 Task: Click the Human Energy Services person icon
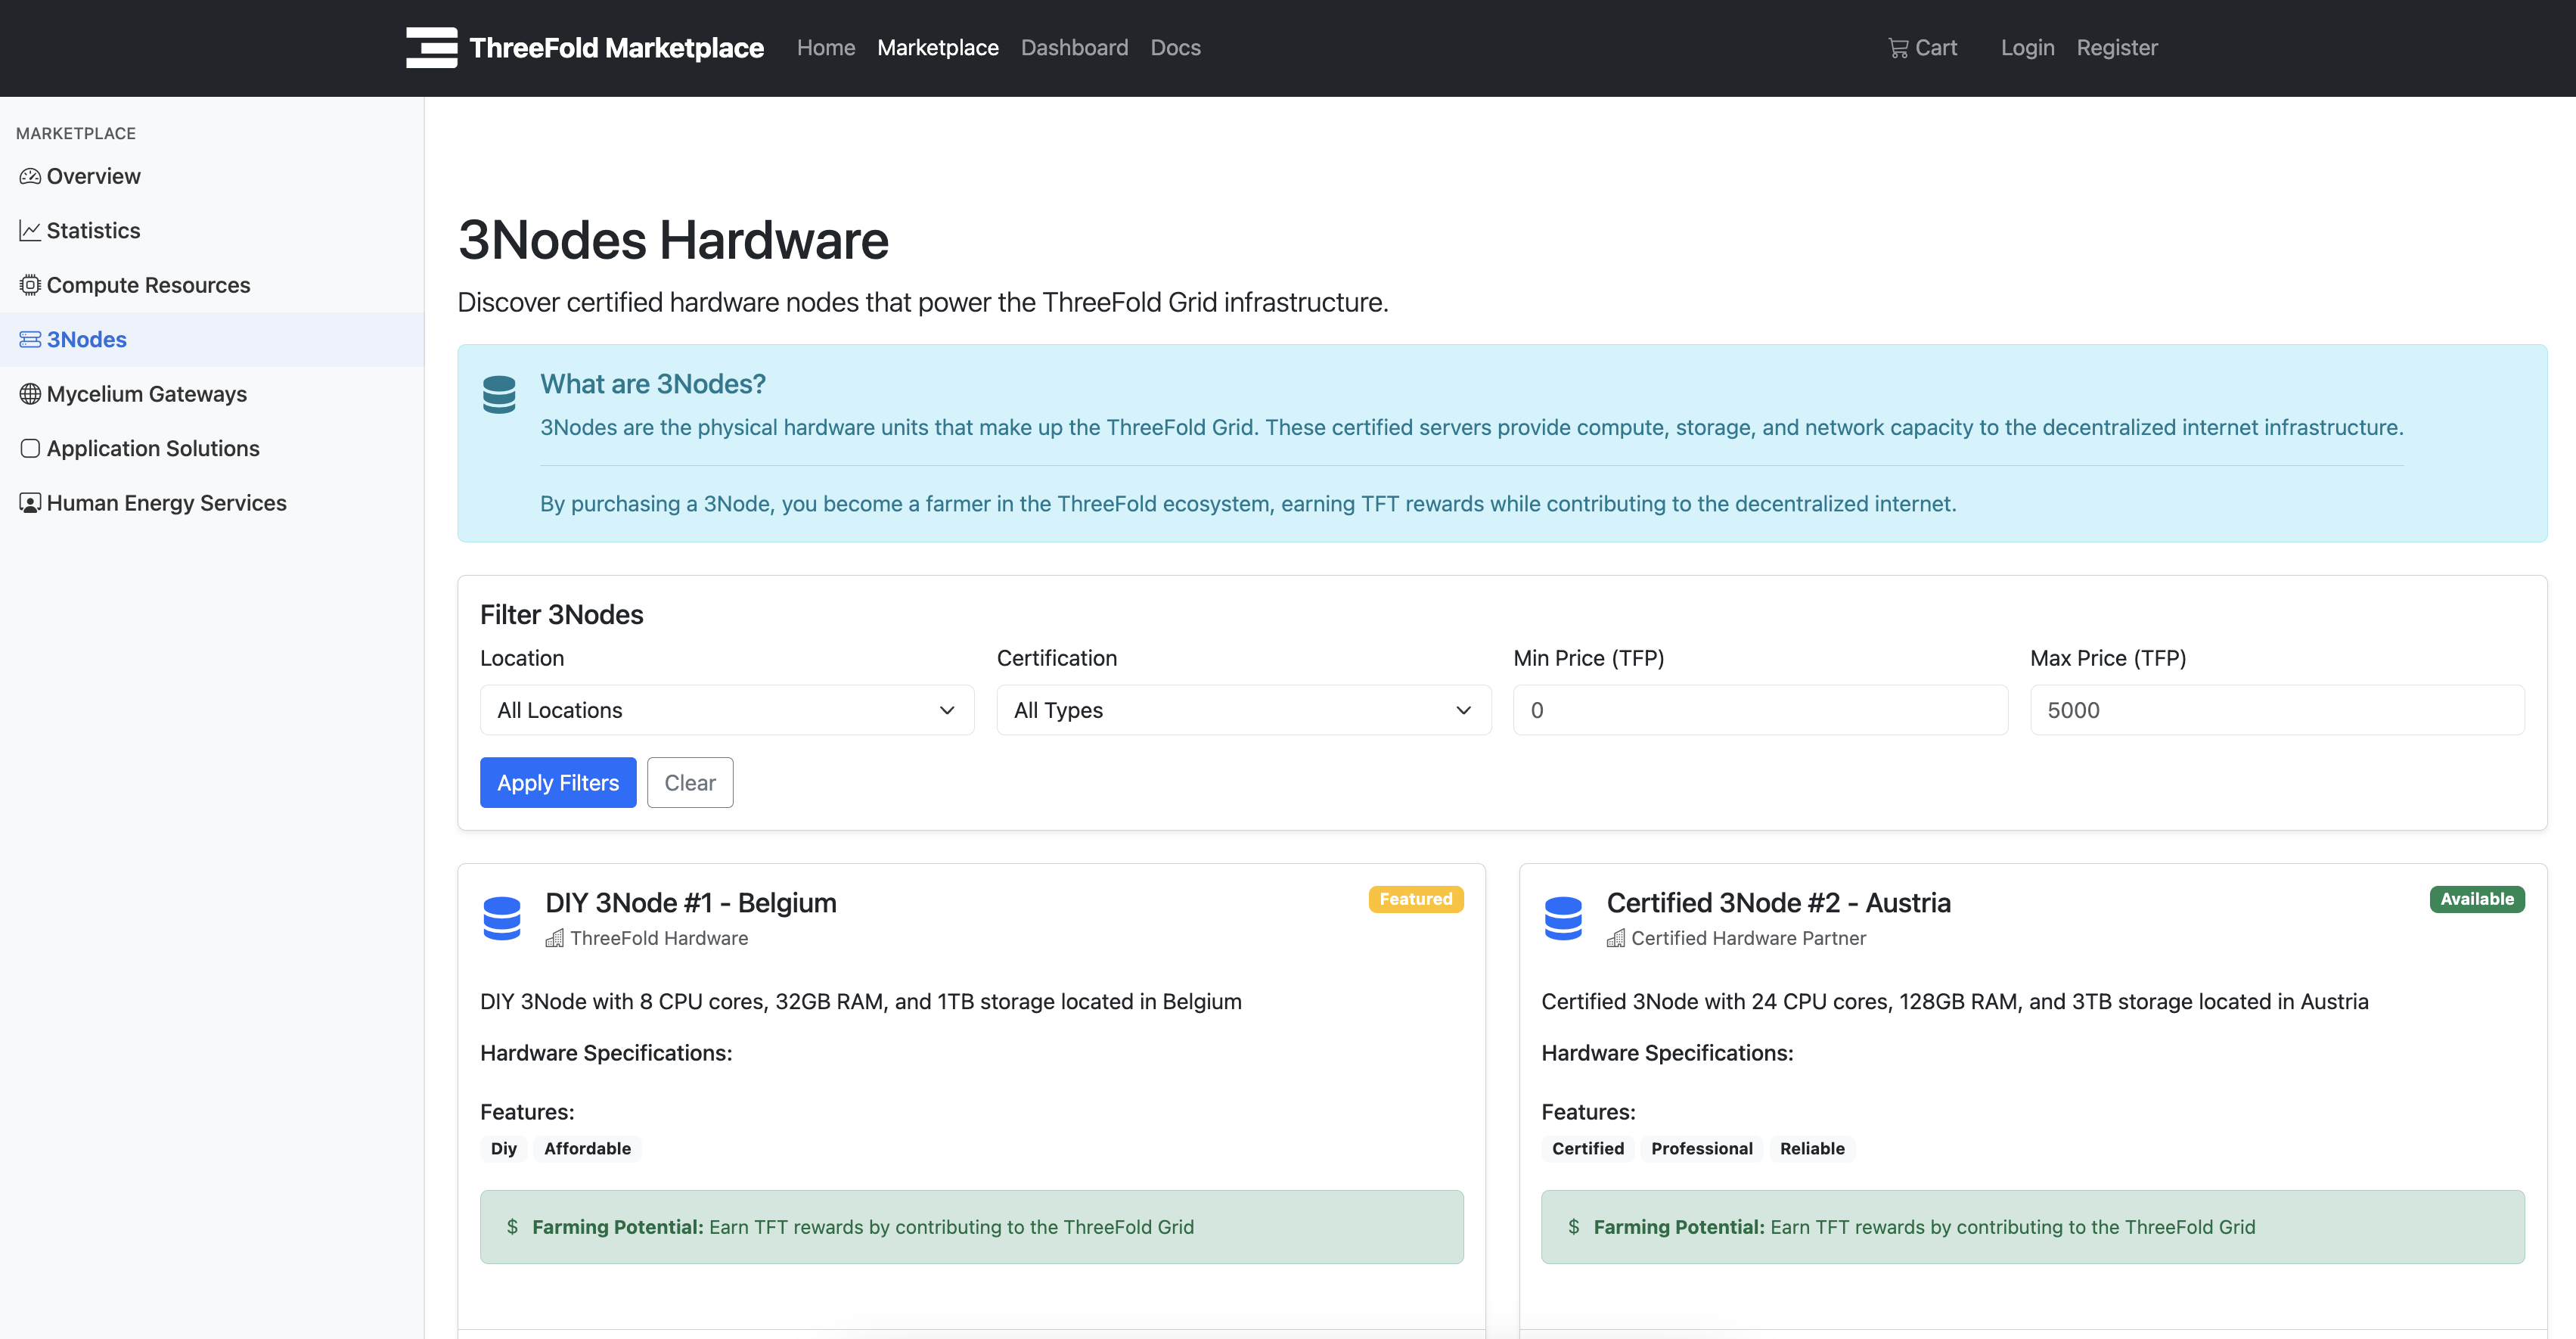tap(30, 503)
